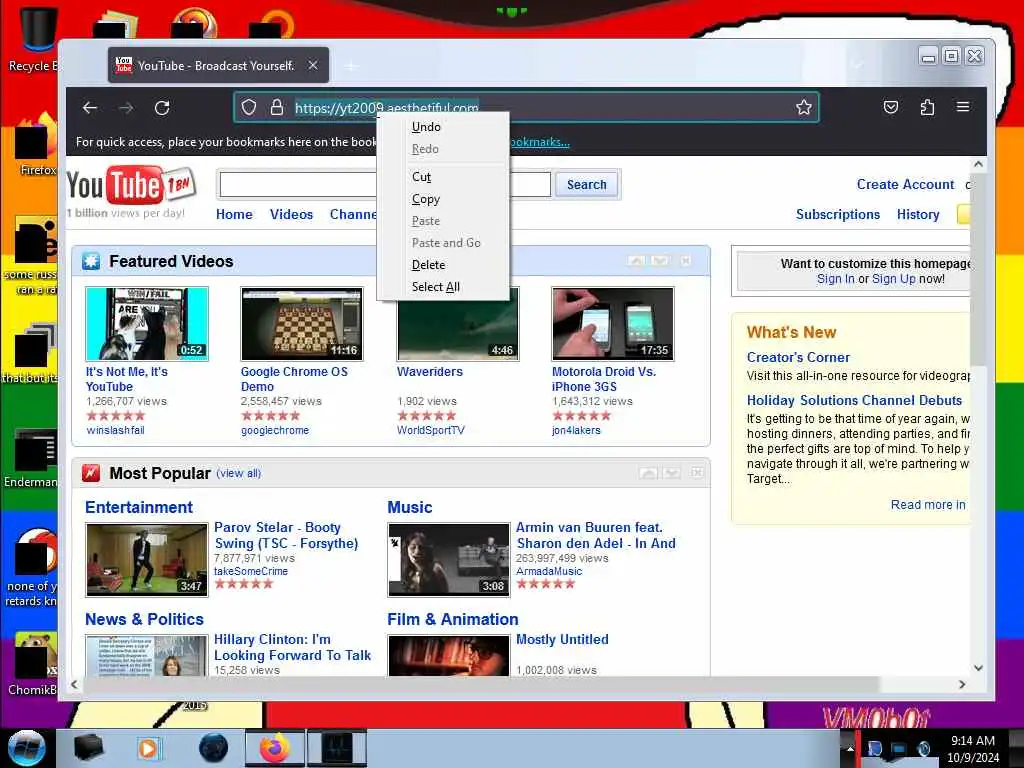Click the Read more in link

[928, 505]
